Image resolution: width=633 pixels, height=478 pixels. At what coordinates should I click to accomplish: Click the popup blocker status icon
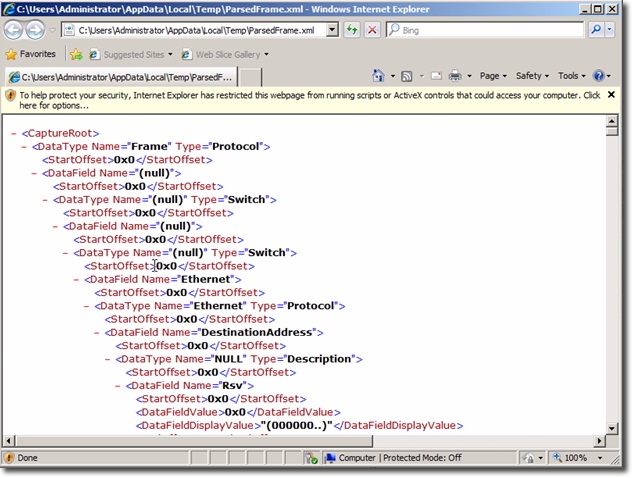(311, 458)
